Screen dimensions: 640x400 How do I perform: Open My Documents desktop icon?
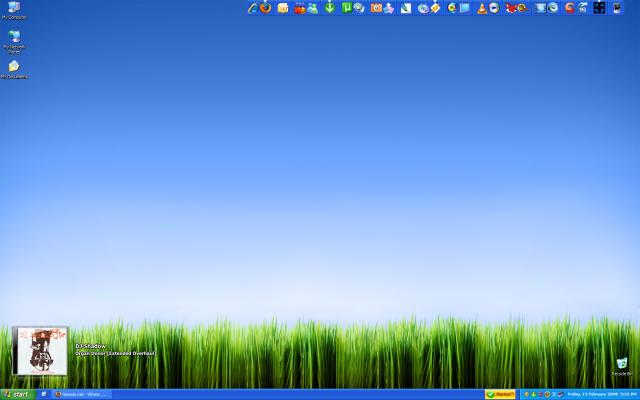coord(14,69)
